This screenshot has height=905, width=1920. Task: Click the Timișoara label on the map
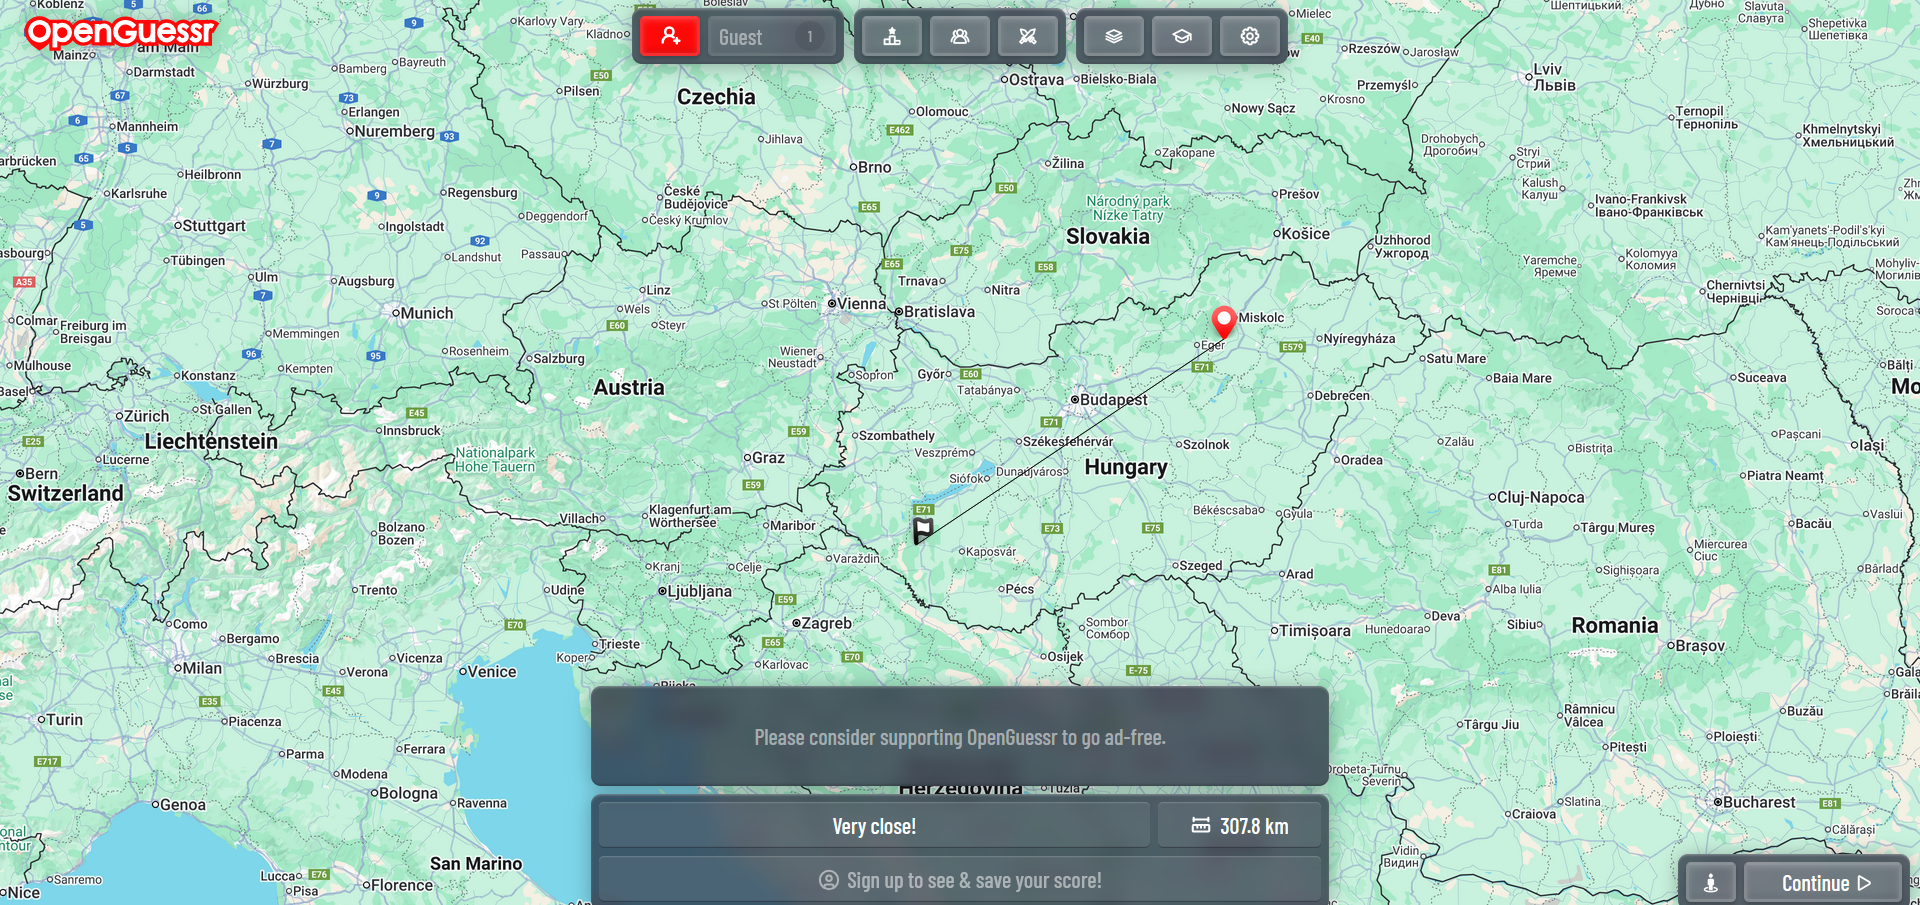1315,631
